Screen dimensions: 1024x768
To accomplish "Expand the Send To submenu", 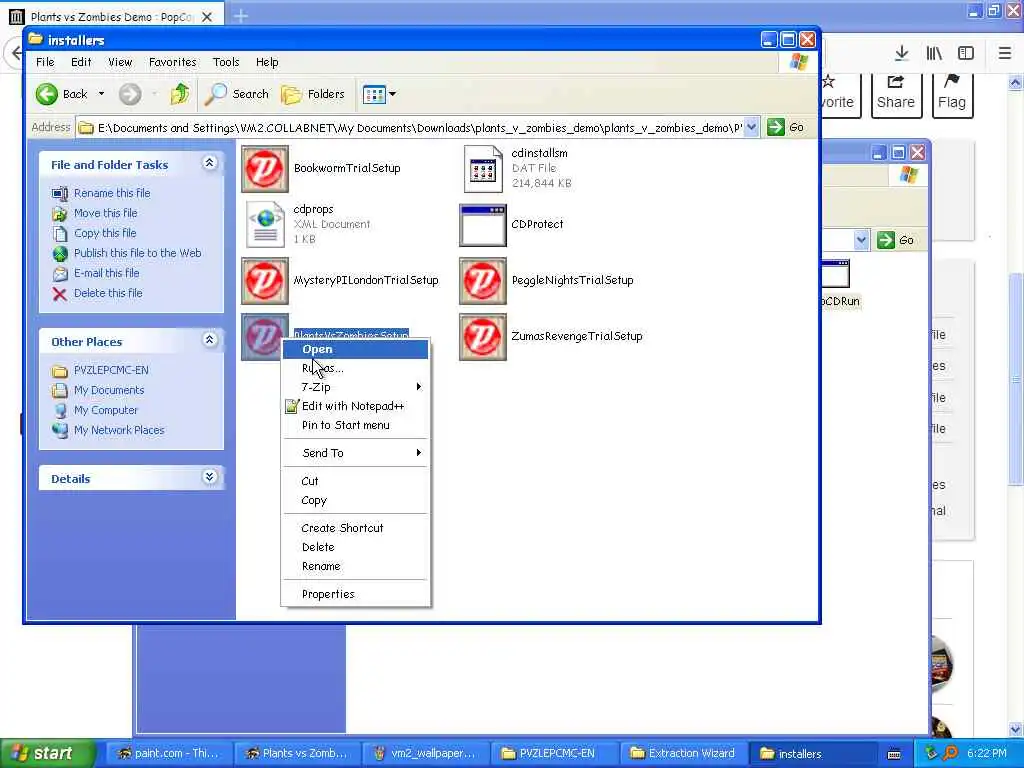I will pos(355,453).
